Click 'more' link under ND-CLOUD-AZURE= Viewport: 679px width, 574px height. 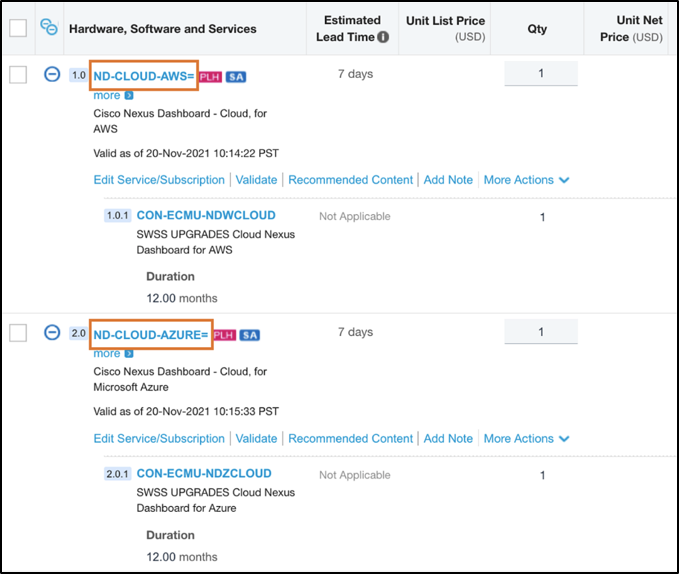(x=107, y=354)
